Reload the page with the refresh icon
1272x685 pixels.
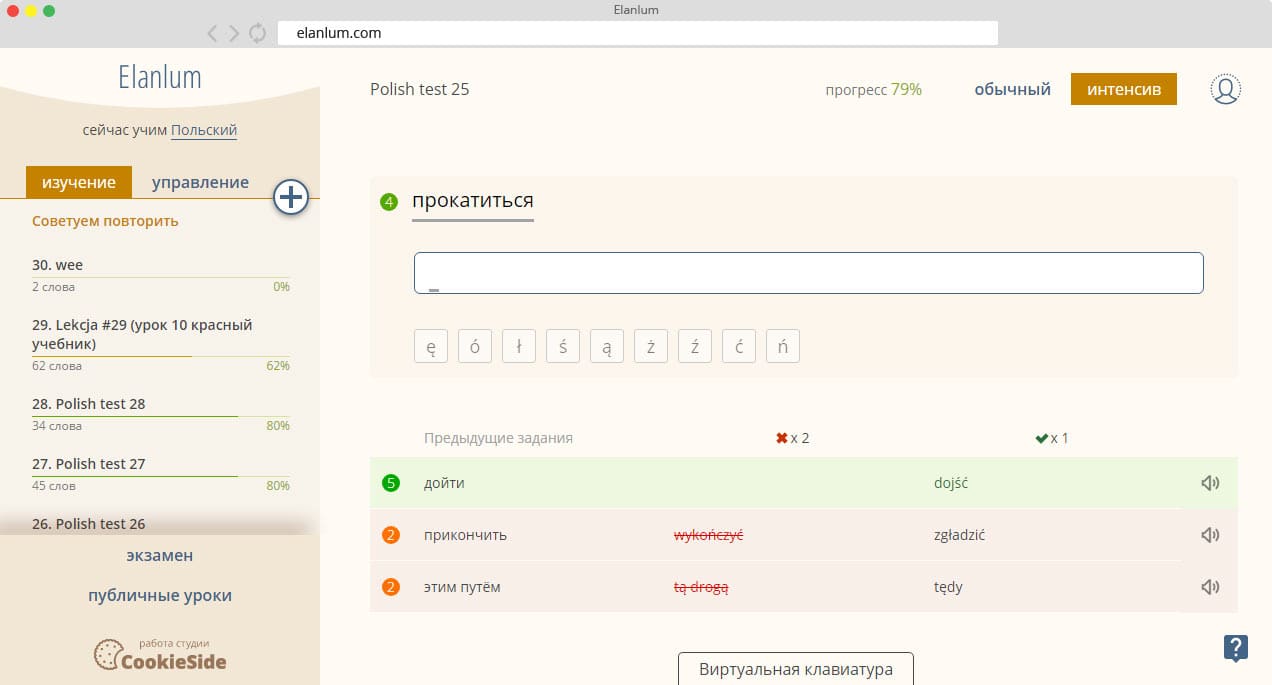[258, 33]
